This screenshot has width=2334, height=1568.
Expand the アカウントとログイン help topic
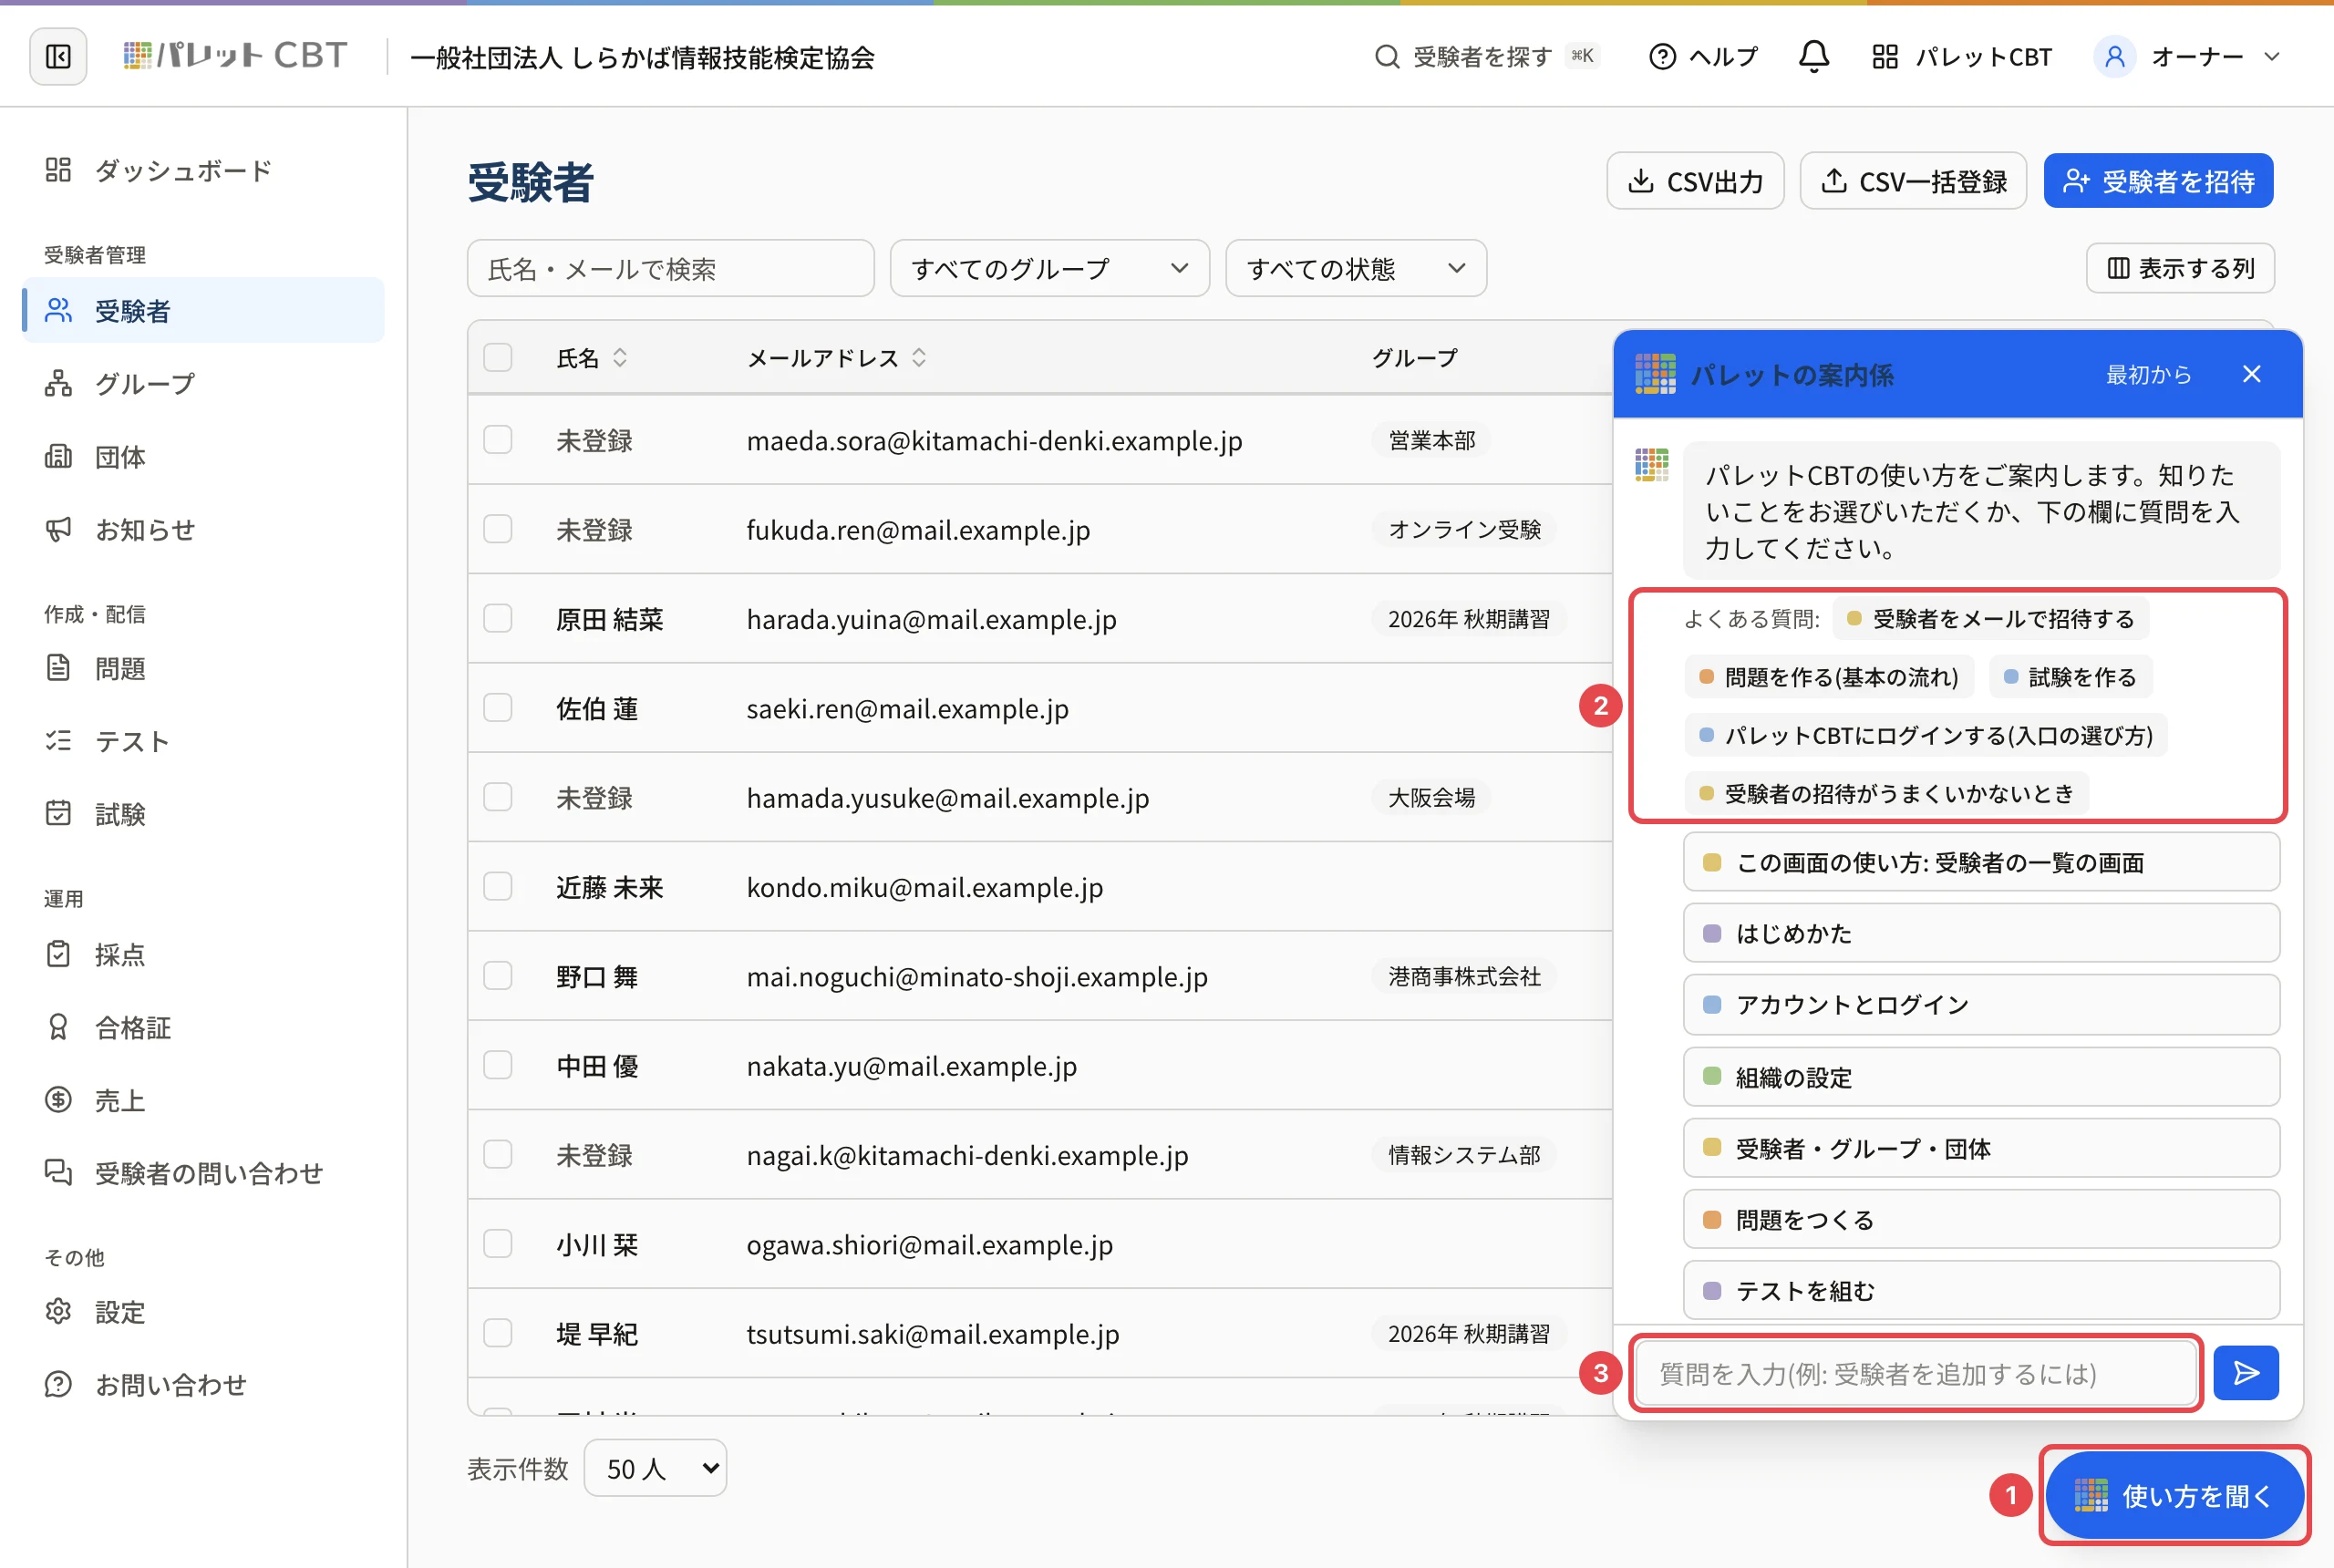(1981, 1004)
